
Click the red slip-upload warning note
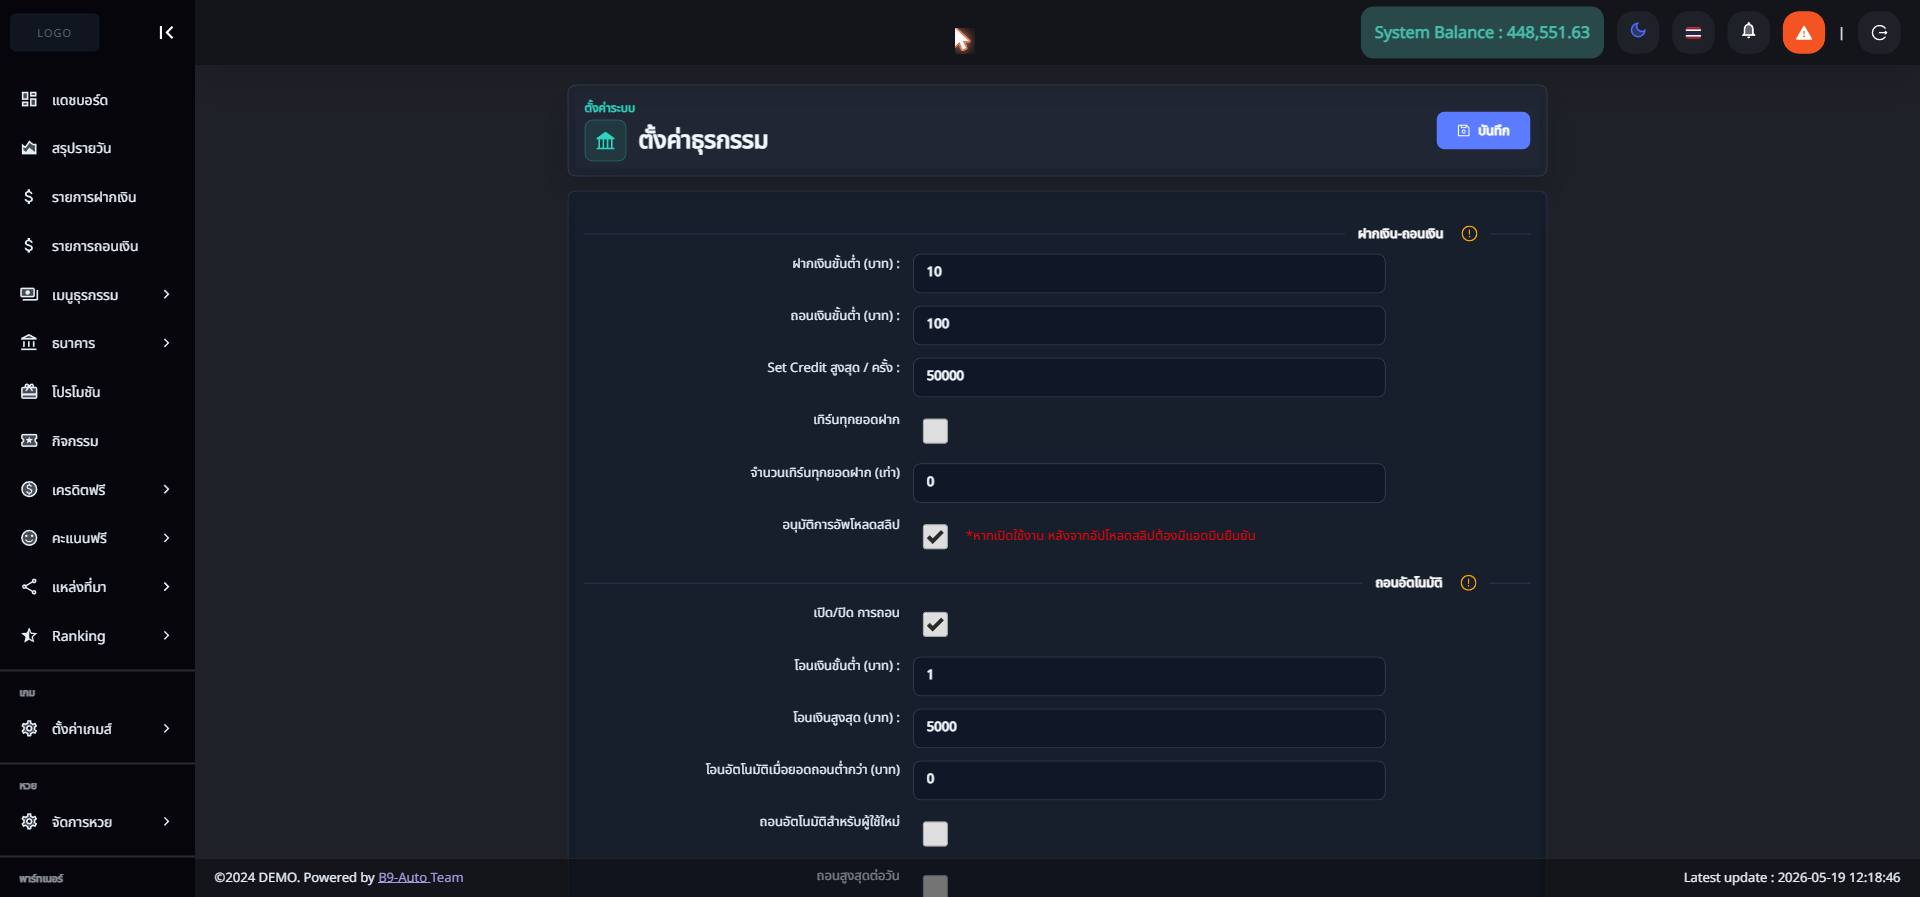tap(1111, 536)
